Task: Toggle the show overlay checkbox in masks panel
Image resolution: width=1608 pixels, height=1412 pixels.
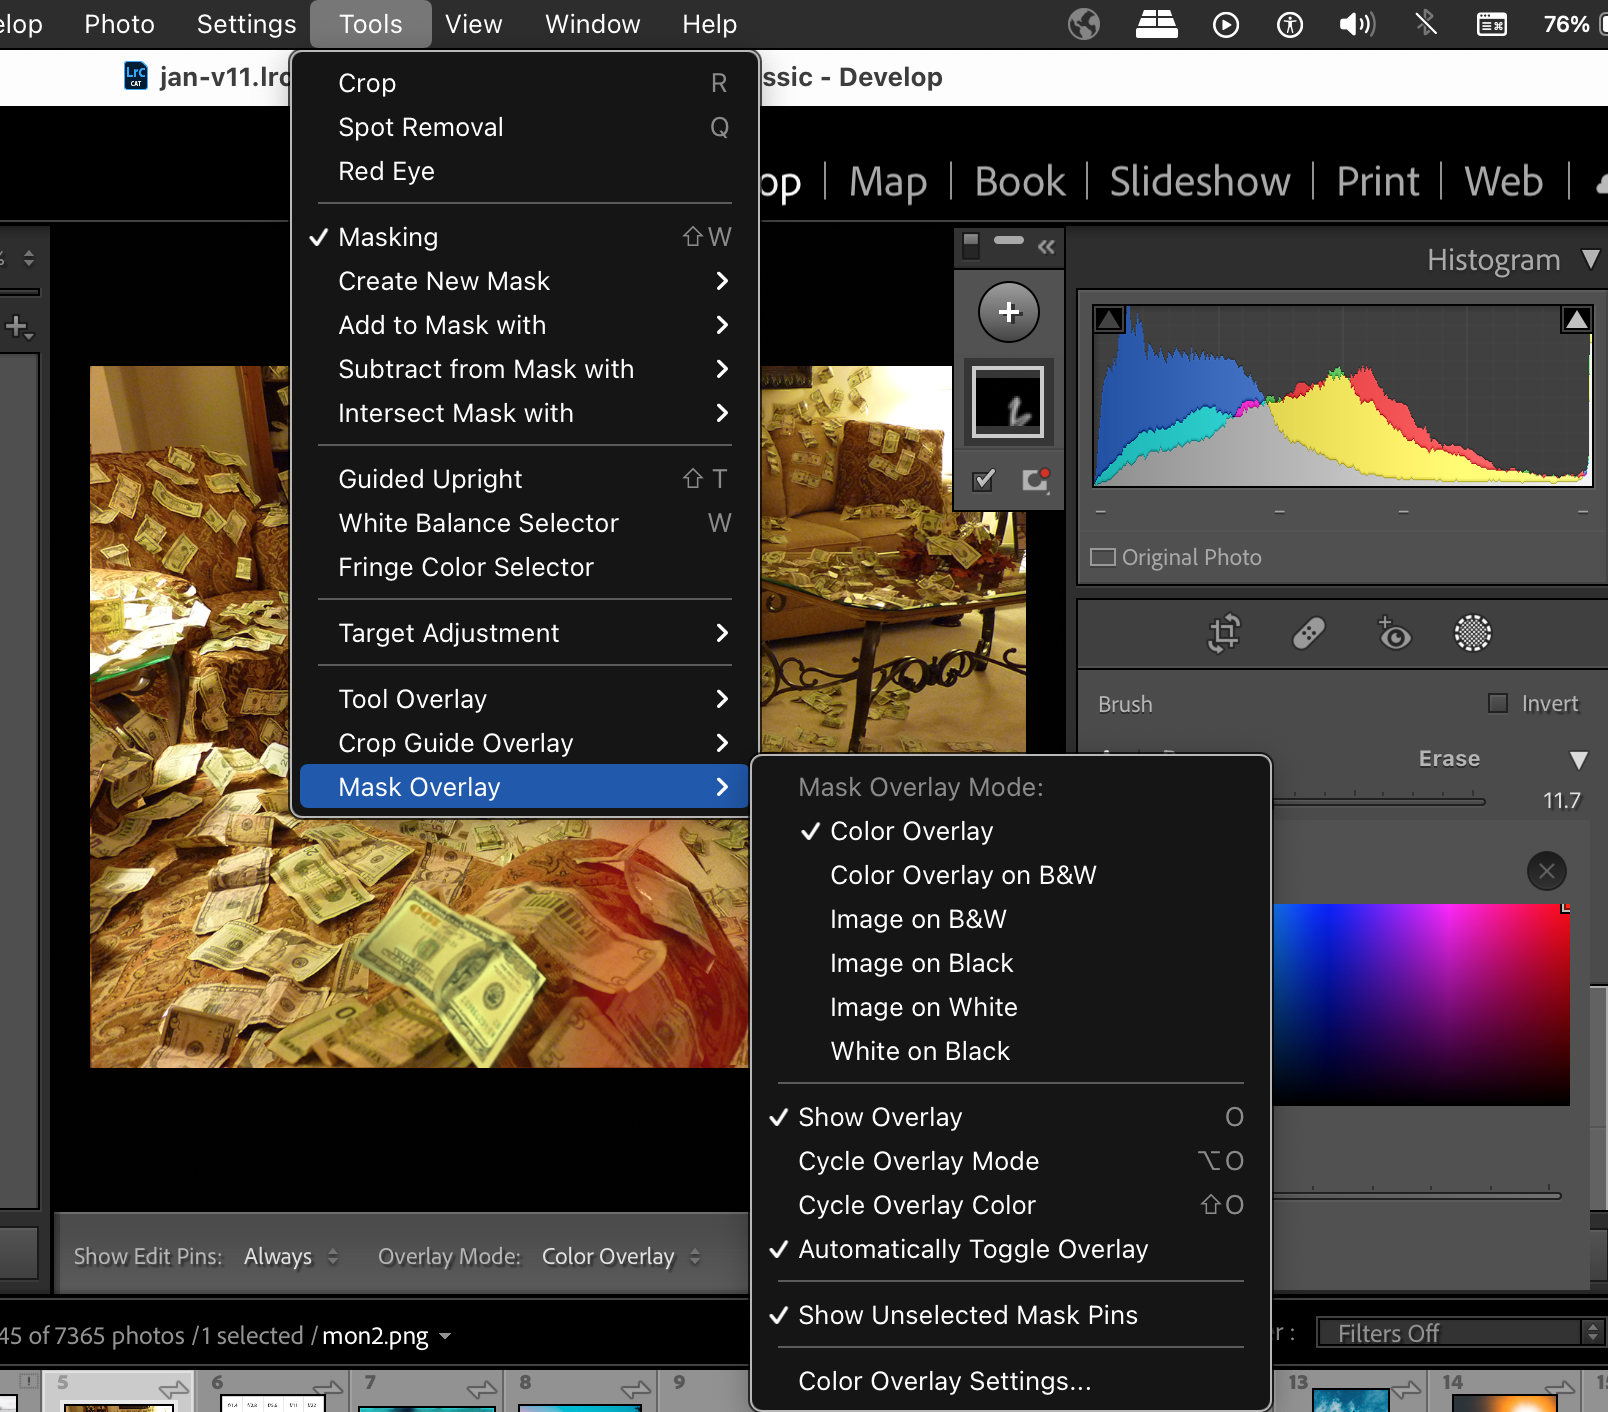Action: click(984, 481)
